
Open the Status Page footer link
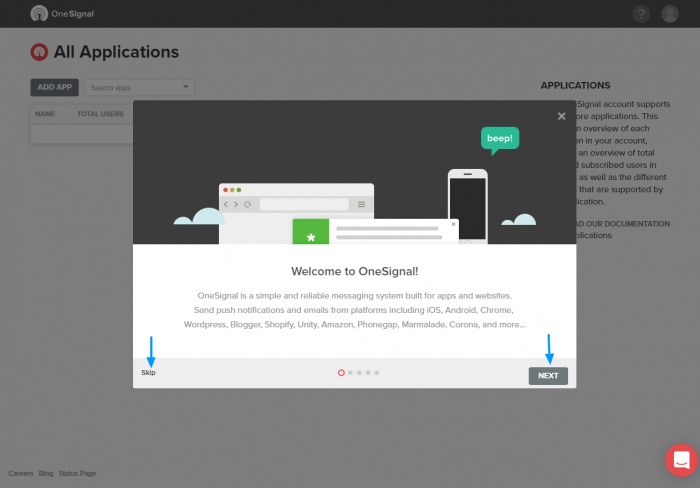tap(77, 473)
